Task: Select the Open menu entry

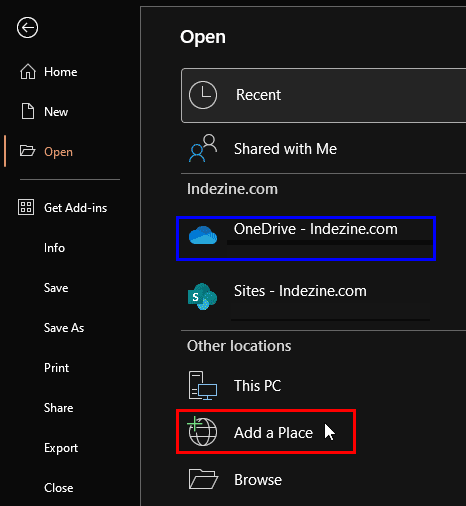Action: click(x=58, y=152)
